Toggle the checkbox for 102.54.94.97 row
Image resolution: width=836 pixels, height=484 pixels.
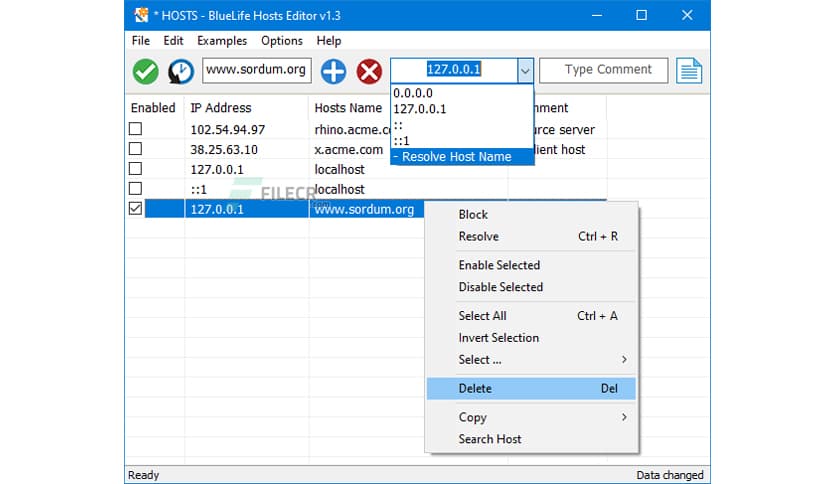[135, 128]
